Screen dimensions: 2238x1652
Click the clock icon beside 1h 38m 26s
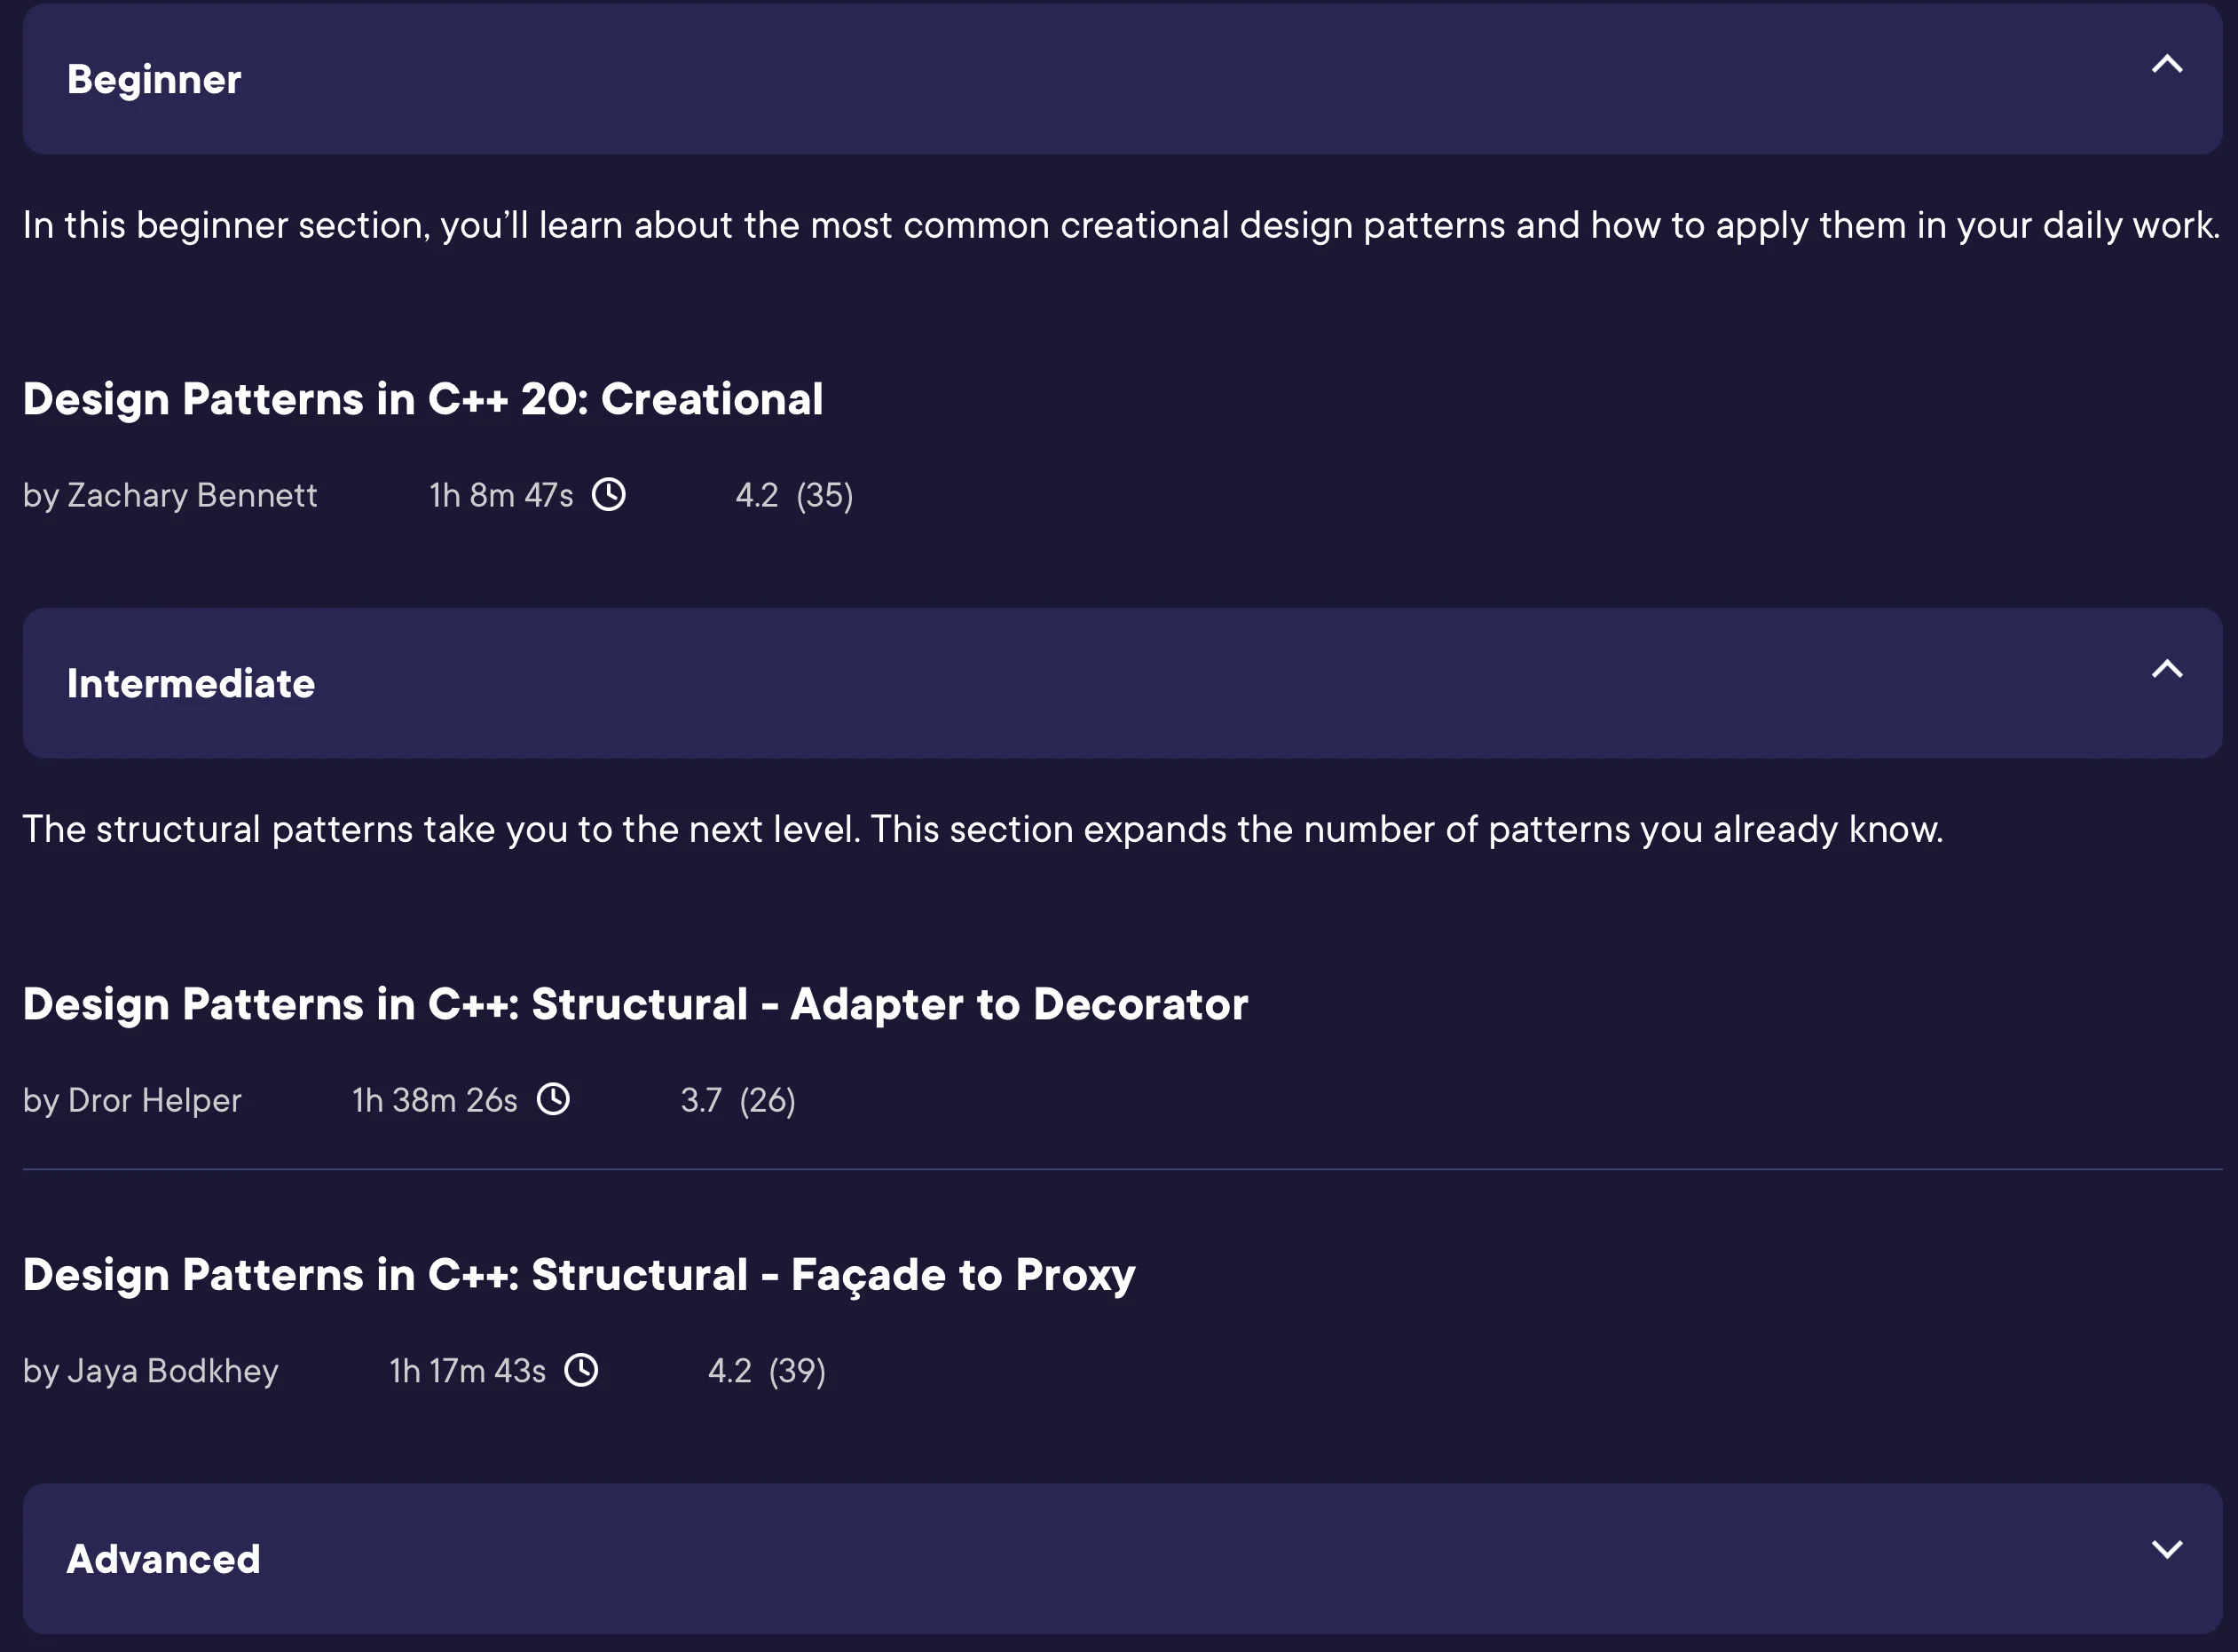coord(553,1099)
